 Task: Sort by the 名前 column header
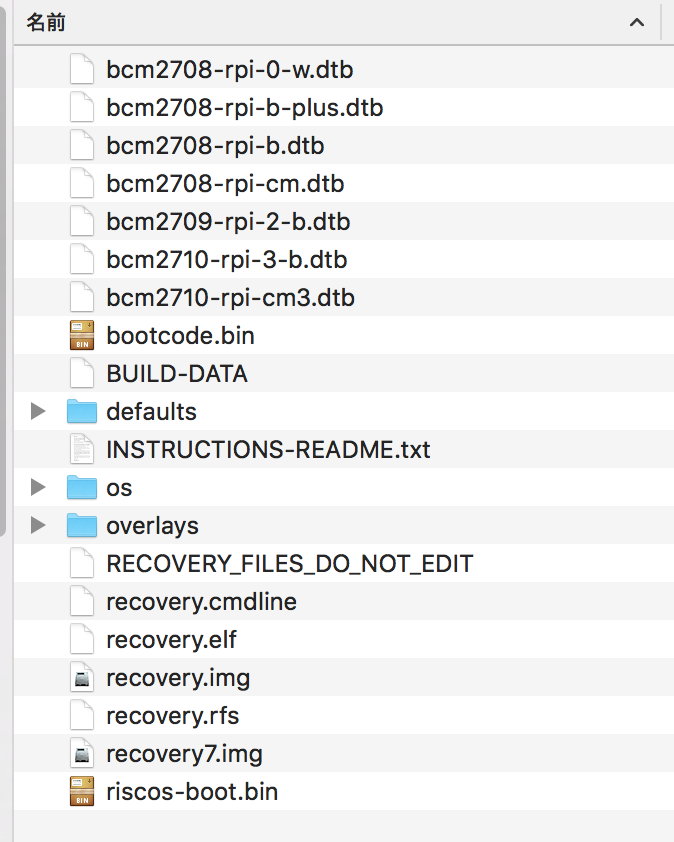coord(46,23)
